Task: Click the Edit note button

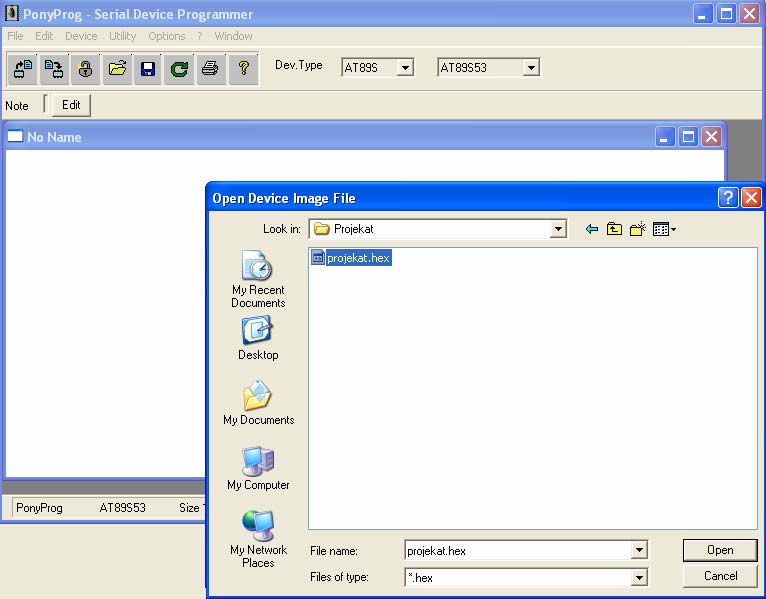Action: point(71,105)
